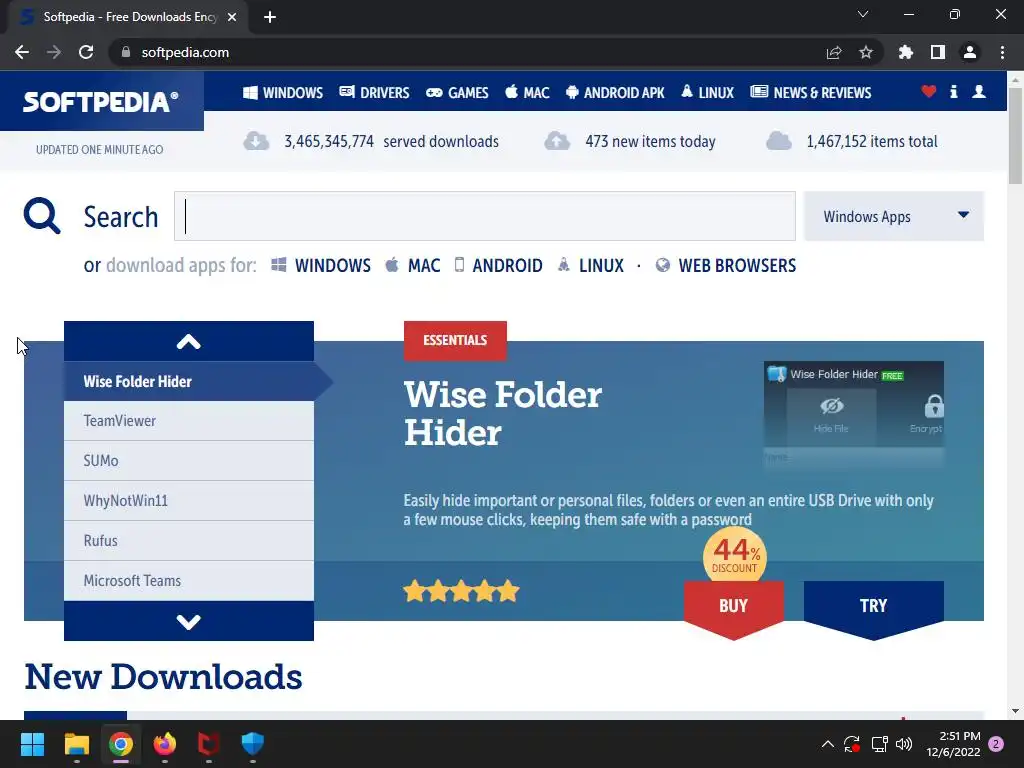Follow the WEB BROWSERS link
The width and height of the screenshot is (1024, 768).
click(726, 266)
